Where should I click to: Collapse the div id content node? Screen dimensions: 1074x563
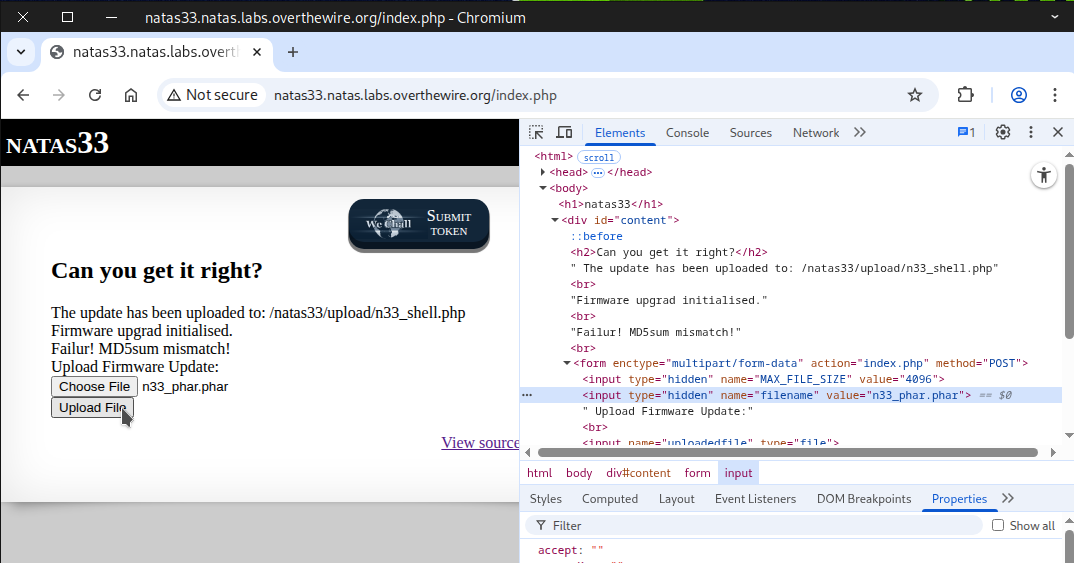(x=555, y=221)
